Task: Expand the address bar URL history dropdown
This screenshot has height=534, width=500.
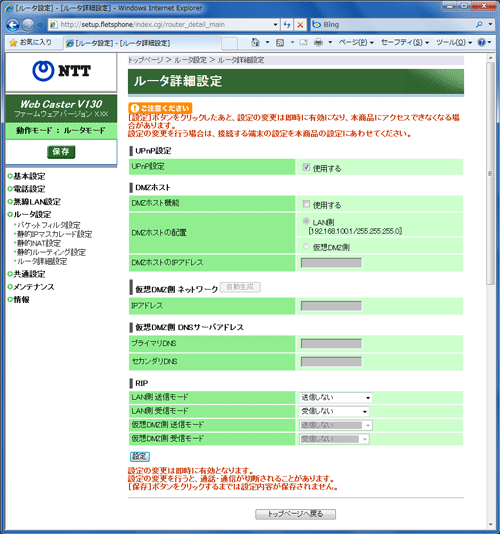Action: click(275, 25)
